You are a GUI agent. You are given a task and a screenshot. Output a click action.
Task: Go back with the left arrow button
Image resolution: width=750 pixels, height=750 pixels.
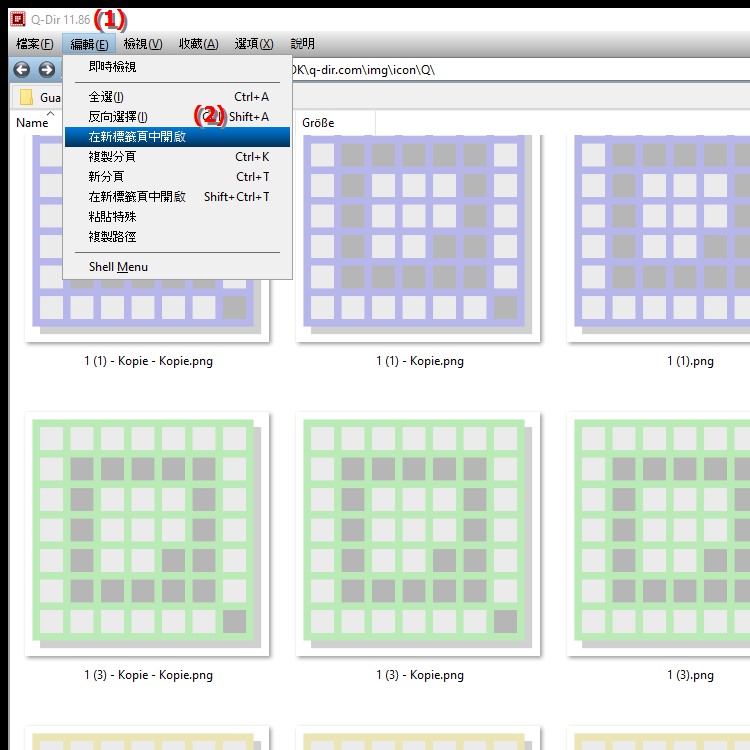[22, 70]
